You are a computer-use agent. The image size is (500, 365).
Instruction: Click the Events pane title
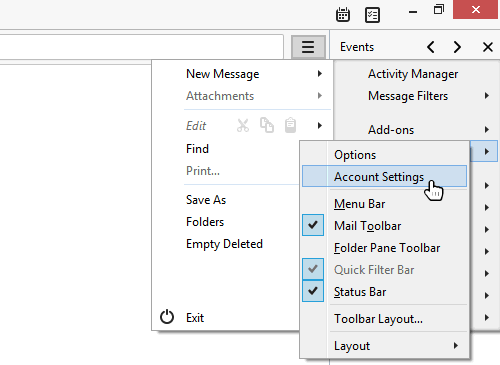point(357,47)
